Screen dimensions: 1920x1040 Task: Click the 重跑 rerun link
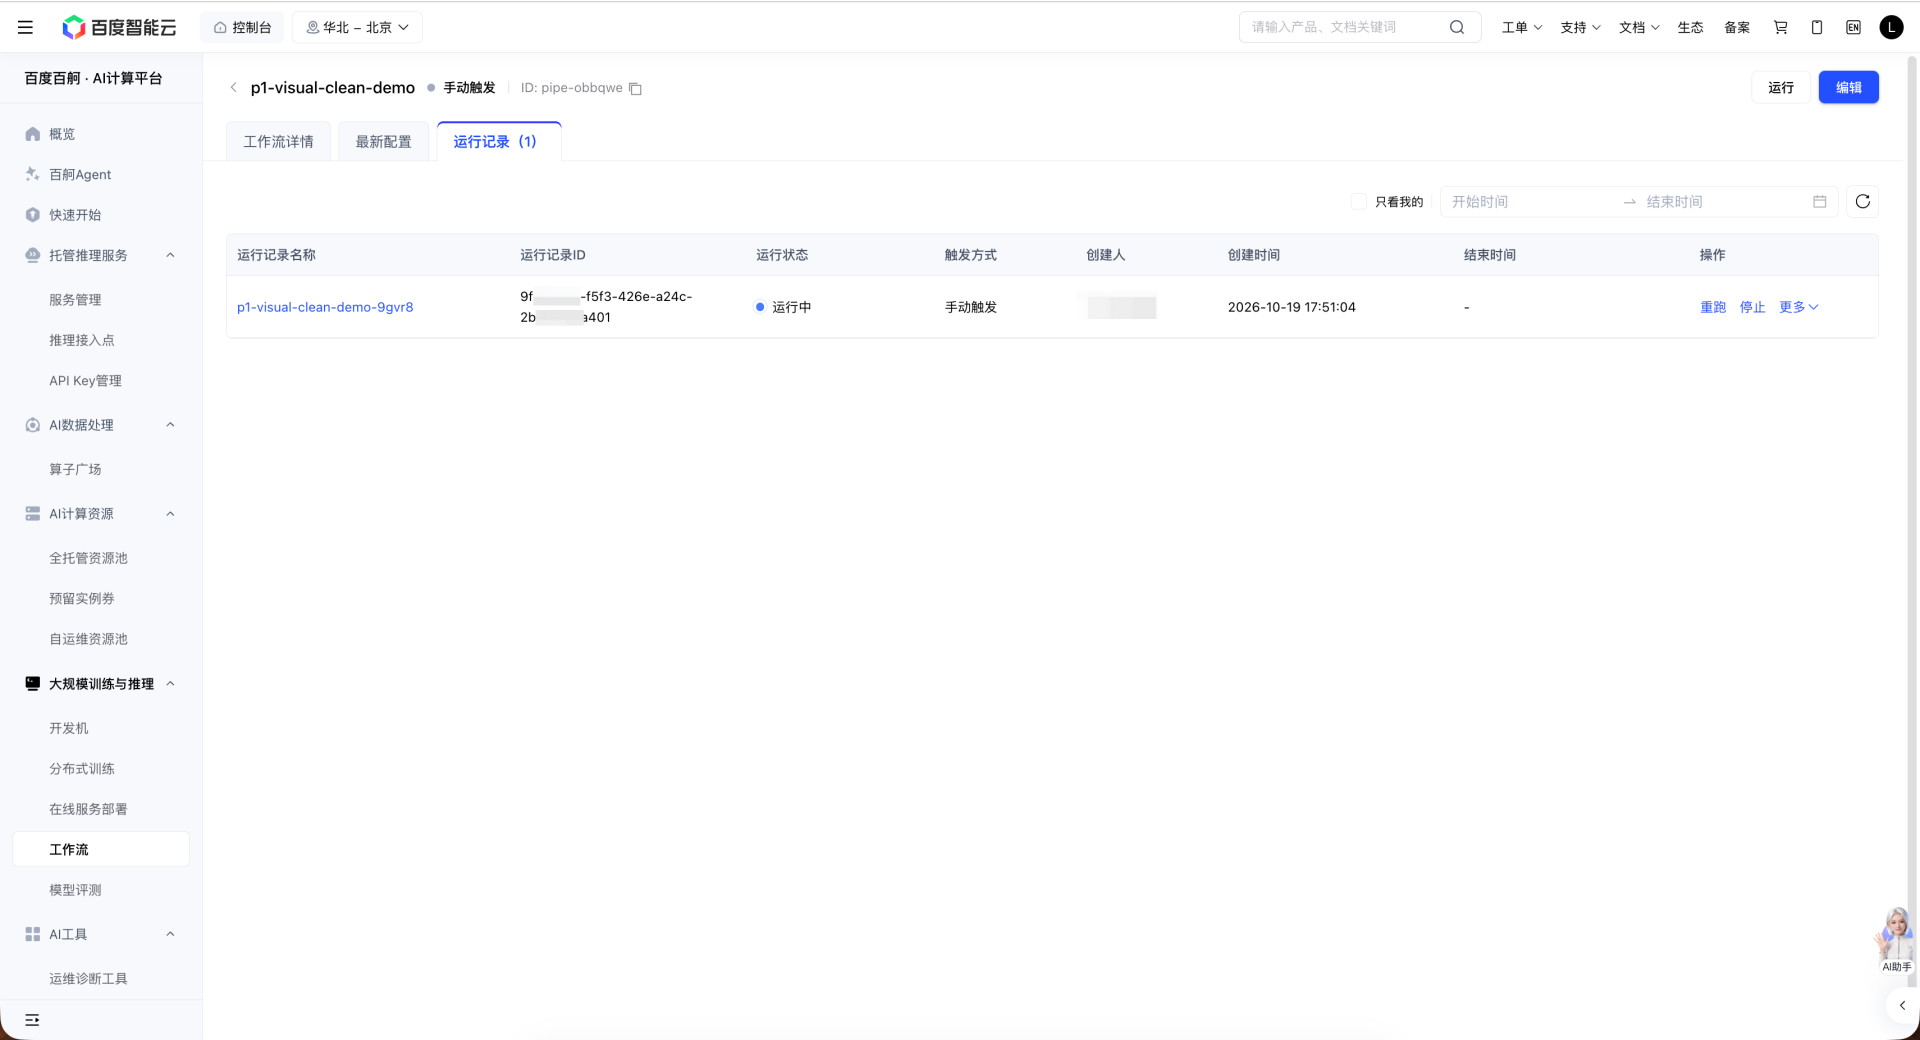[x=1713, y=307]
